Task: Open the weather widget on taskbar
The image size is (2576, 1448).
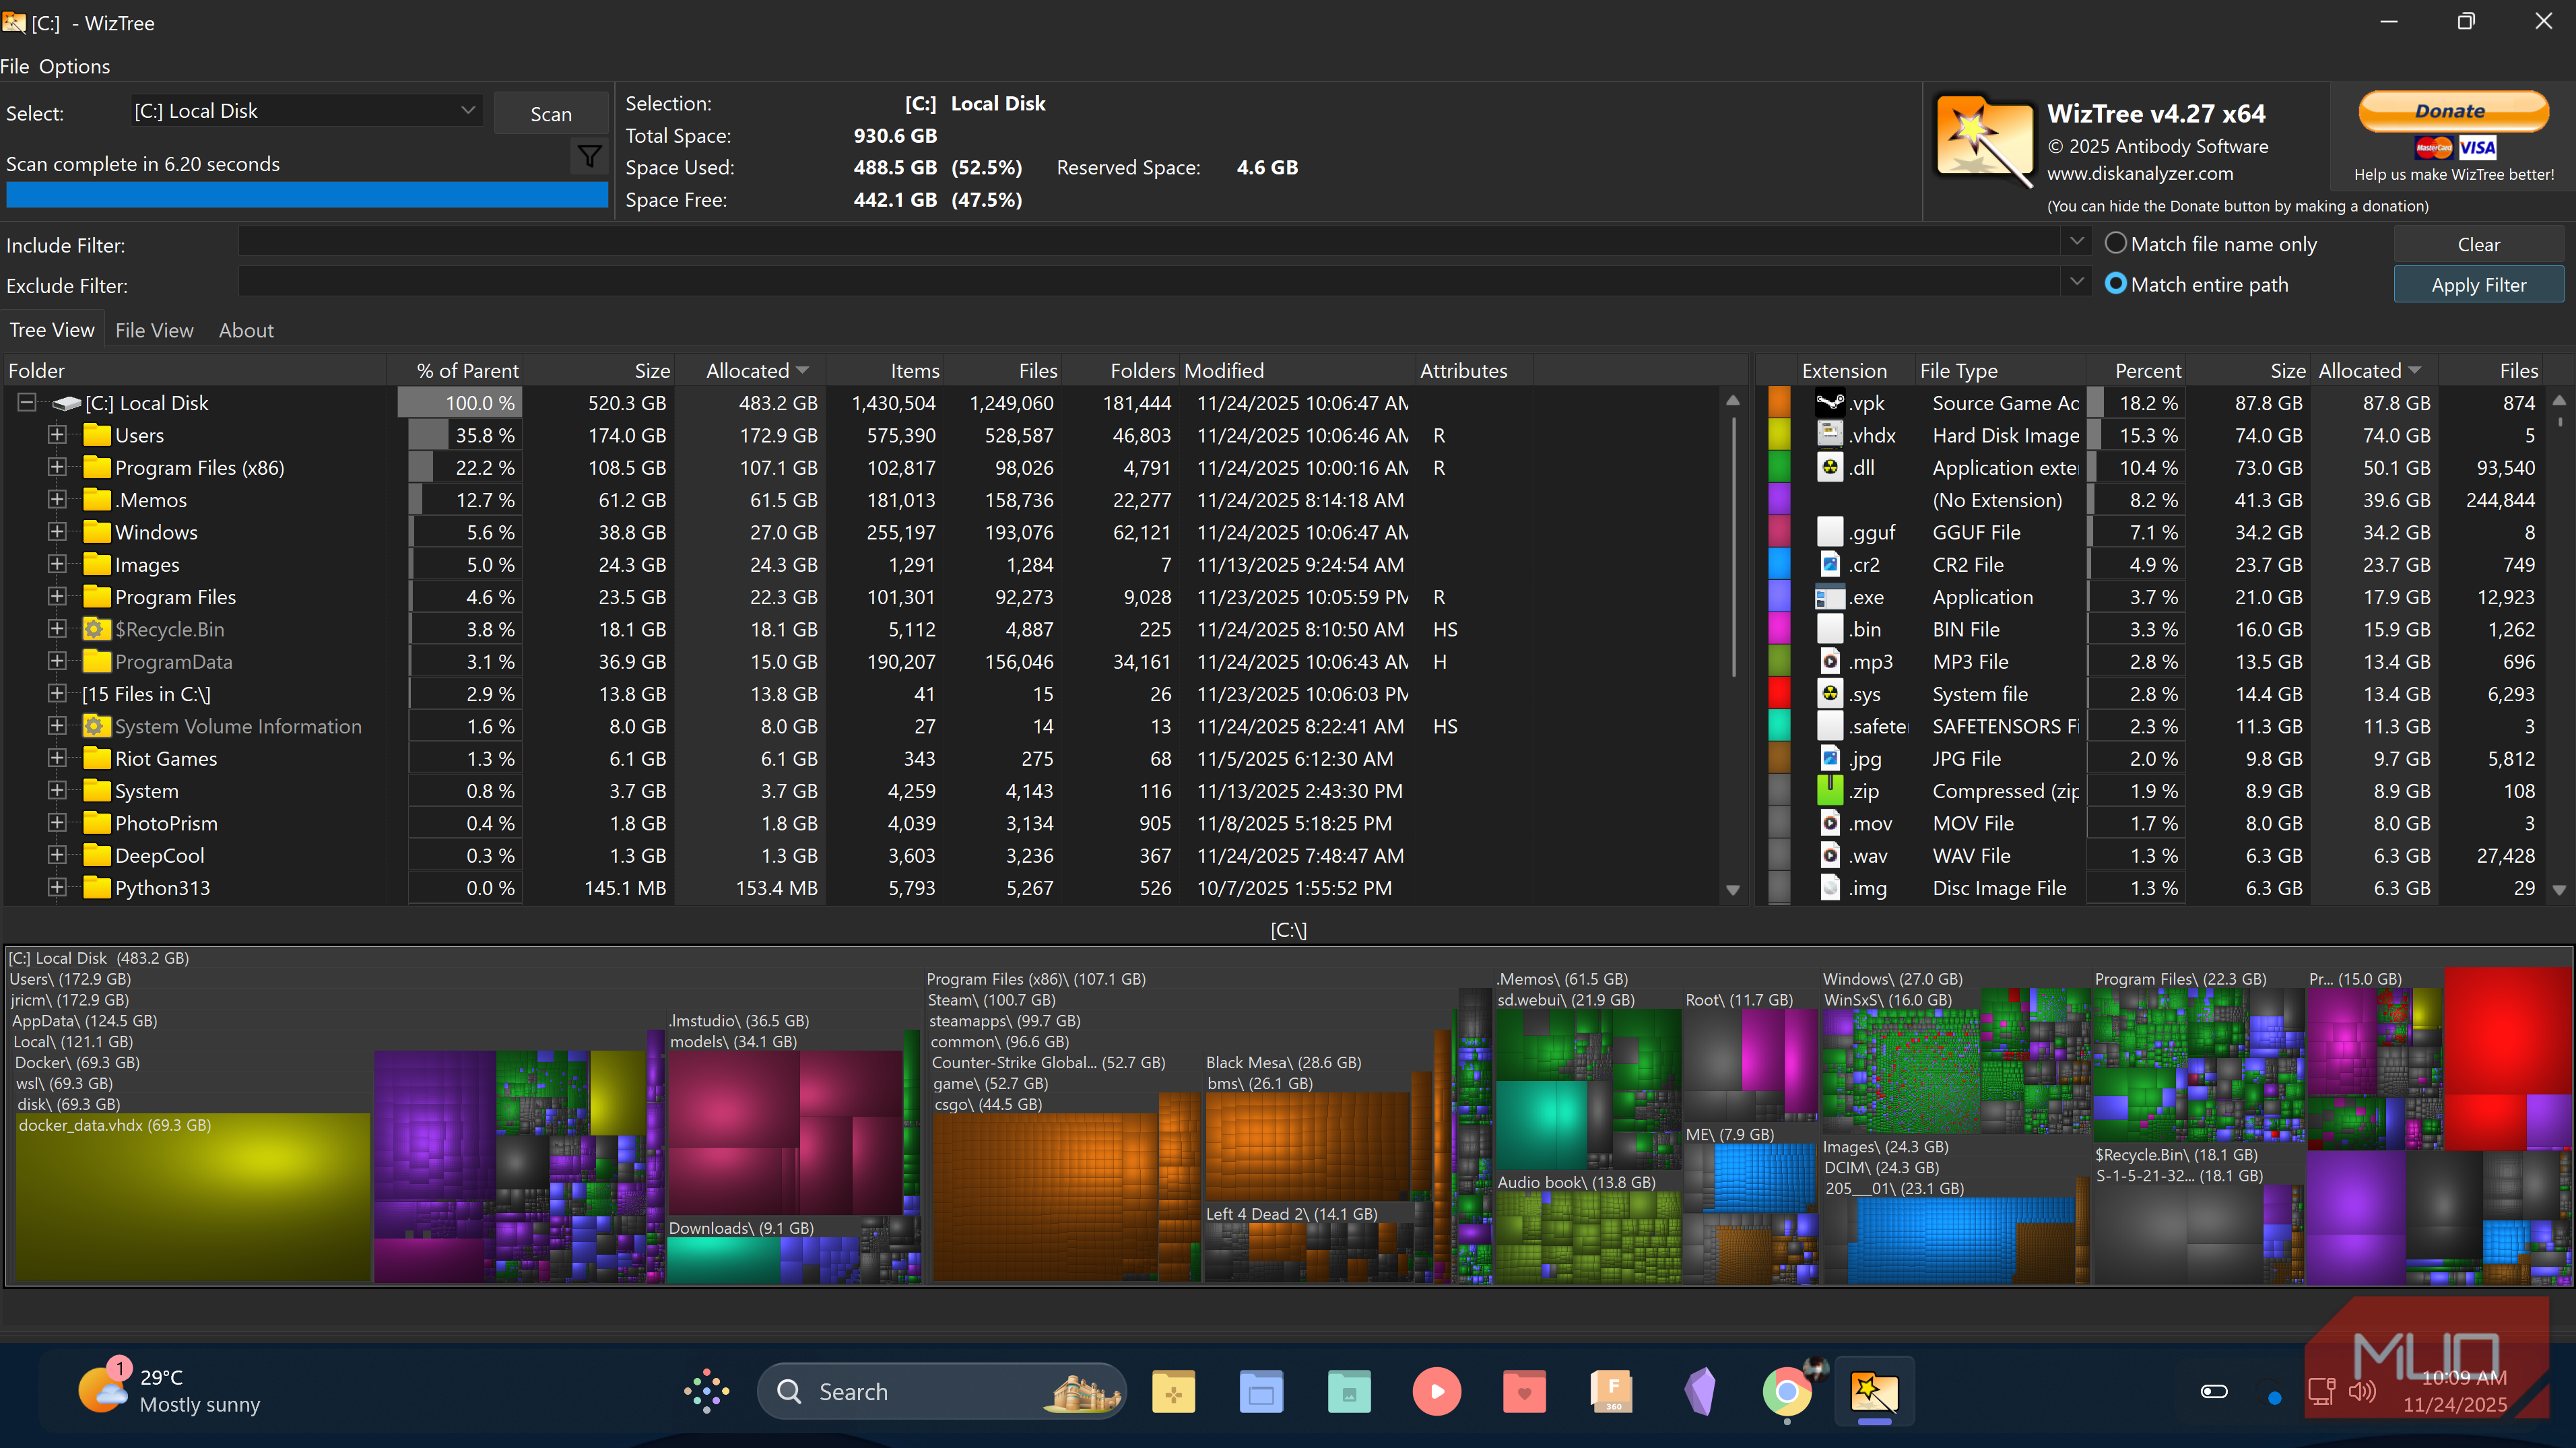Action: click(171, 1390)
